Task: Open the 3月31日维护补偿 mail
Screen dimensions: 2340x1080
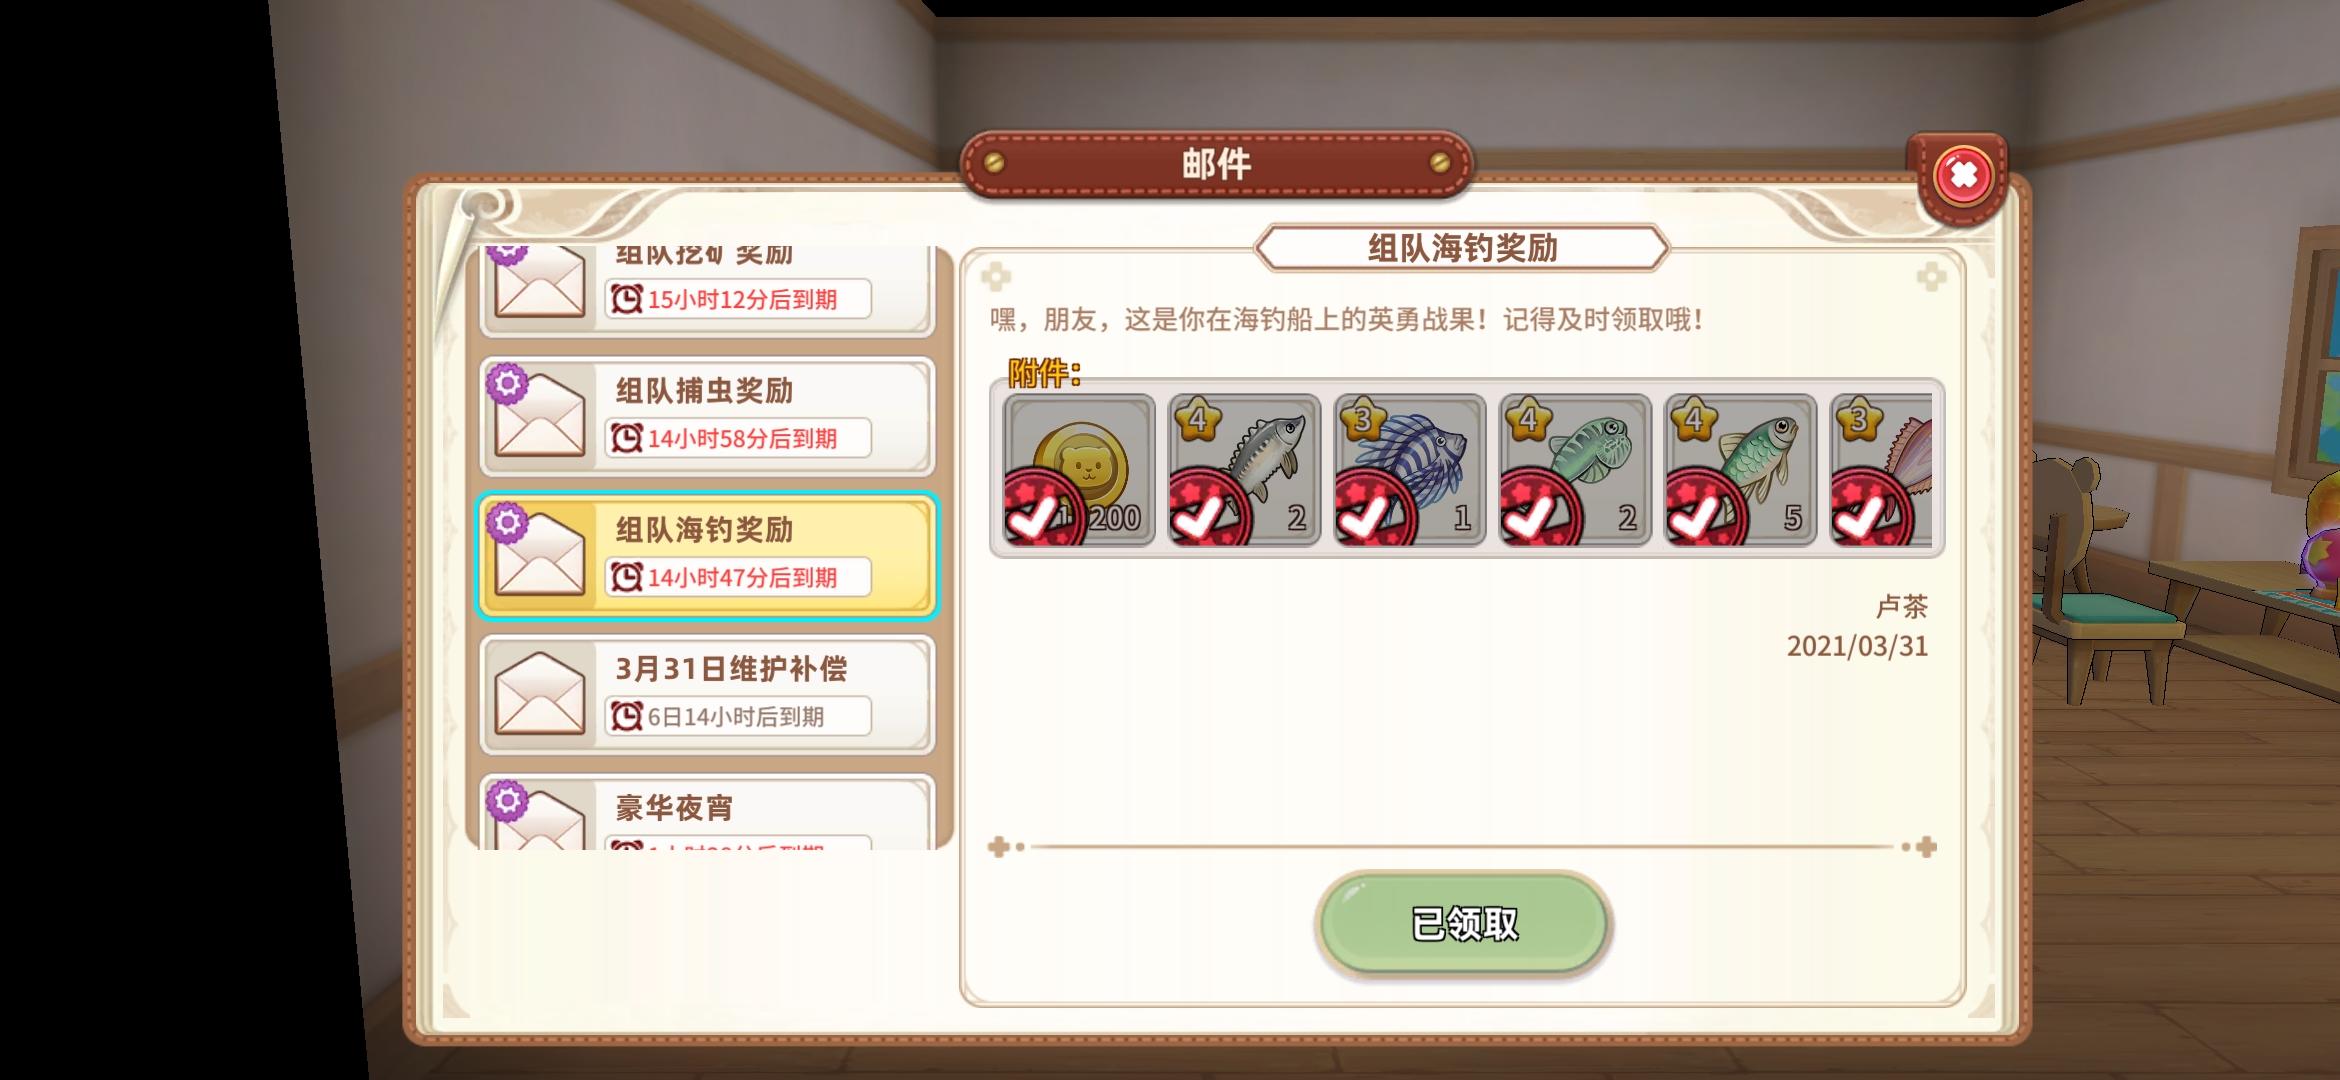Action: point(707,694)
